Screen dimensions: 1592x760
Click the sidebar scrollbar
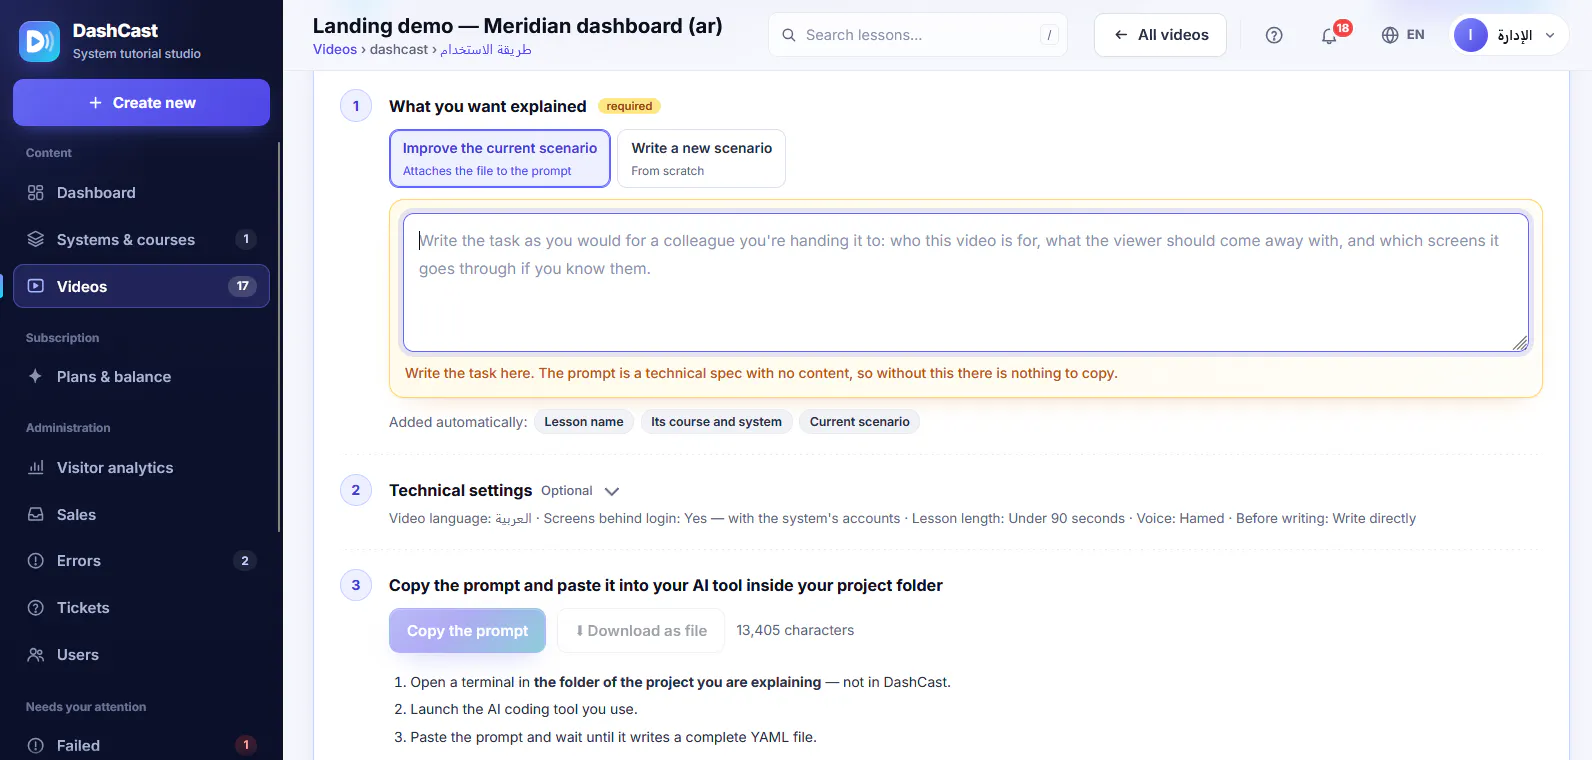click(x=278, y=336)
